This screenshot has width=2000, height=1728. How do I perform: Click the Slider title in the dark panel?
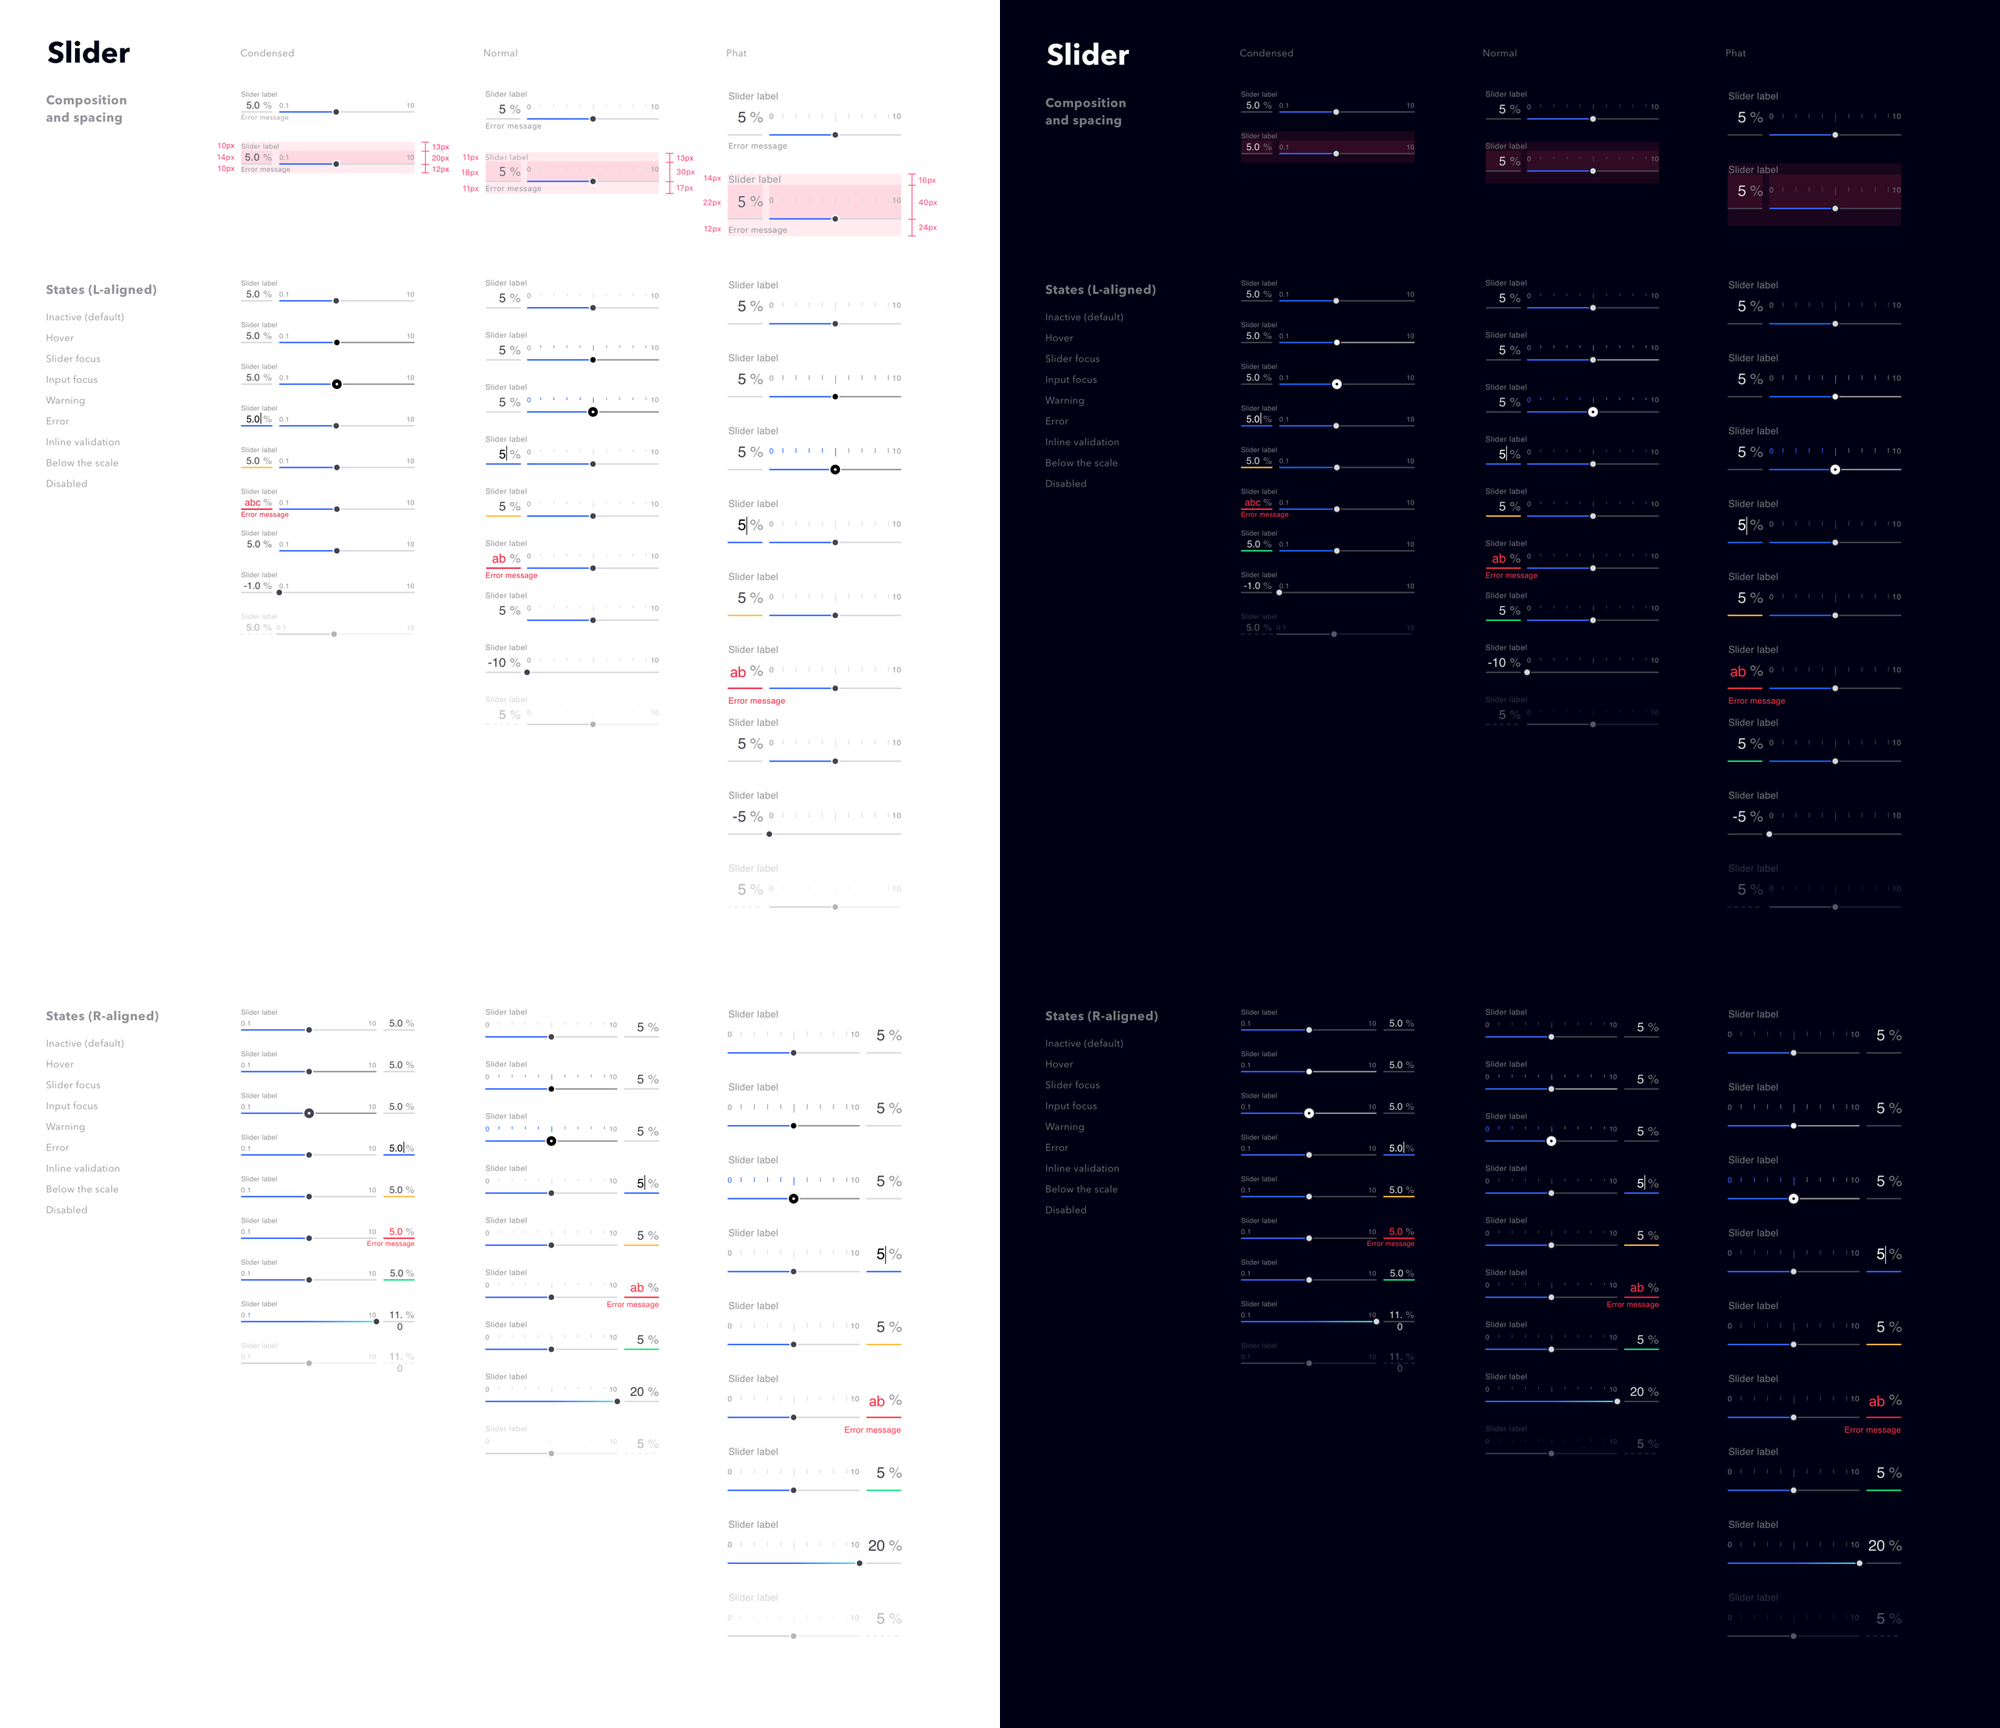(x=1087, y=55)
